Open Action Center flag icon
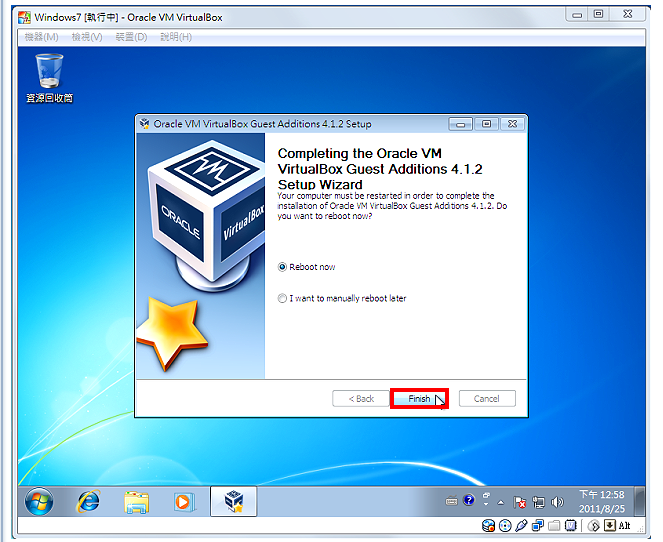 coord(519,502)
